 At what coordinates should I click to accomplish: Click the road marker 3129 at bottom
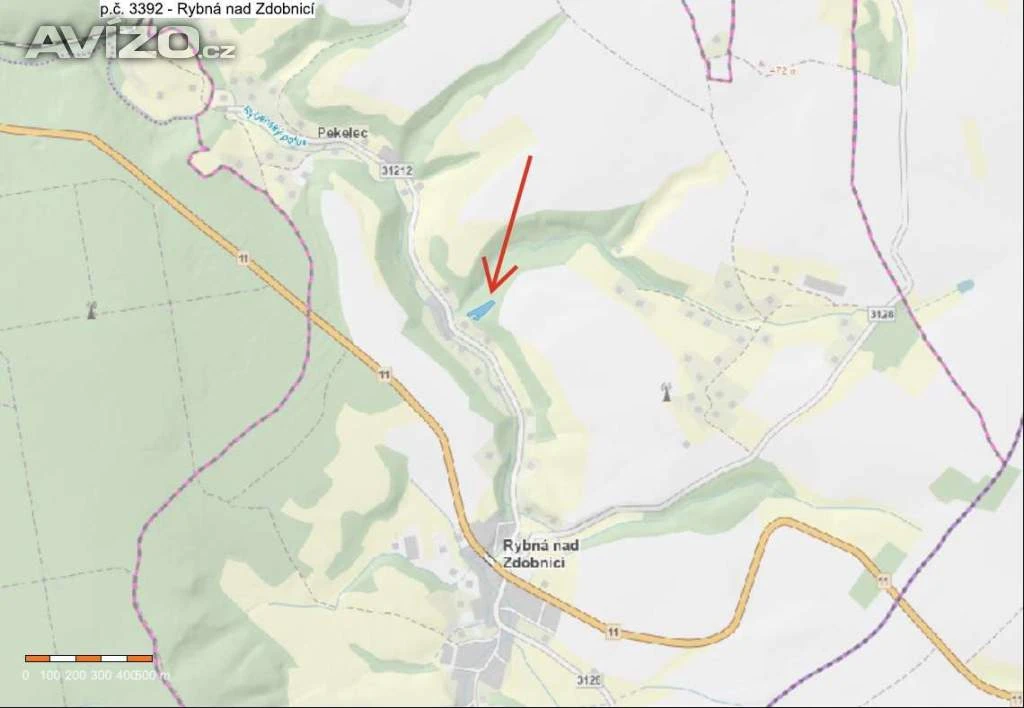pyautogui.click(x=588, y=680)
